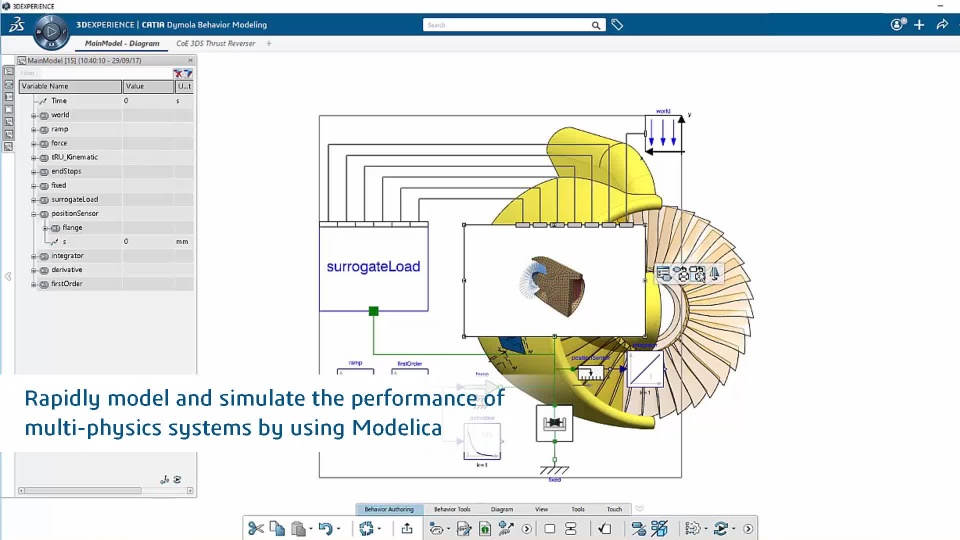Viewport: 960px width, 540px height.
Task: Open the Update icon dropdown arrow
Action: coord(379,528)
